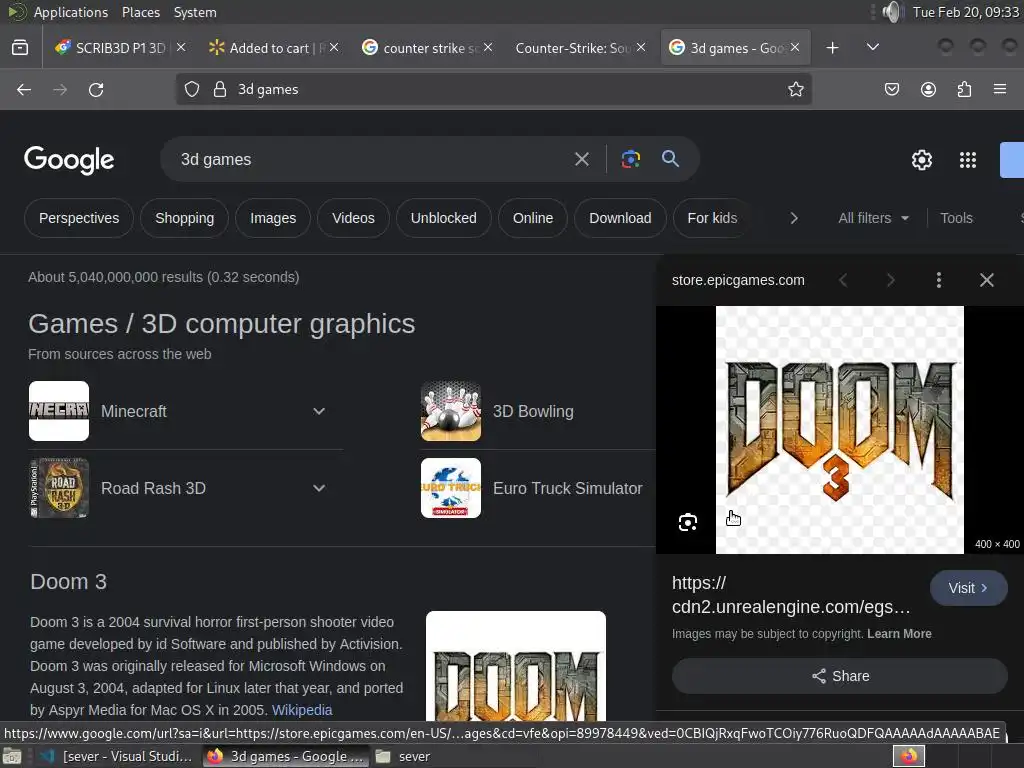
Task: Click the Google logo
Action: (69, 160)
